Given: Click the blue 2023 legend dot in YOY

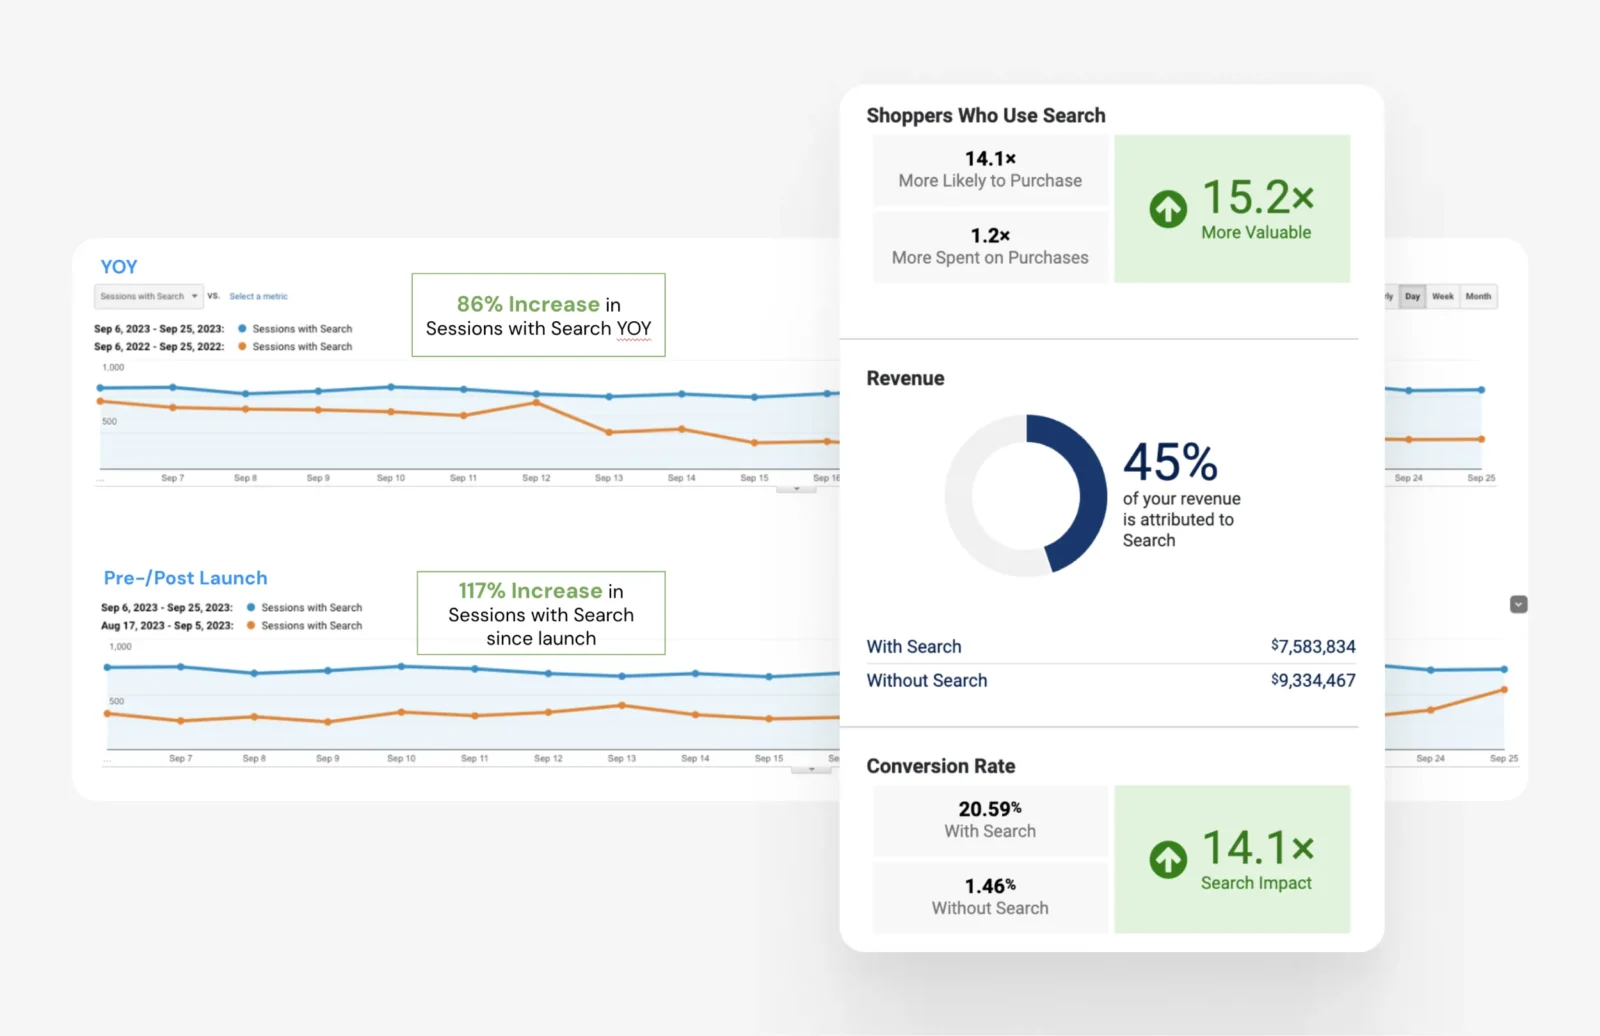Looking at the screenshot, I should point(242,328).
